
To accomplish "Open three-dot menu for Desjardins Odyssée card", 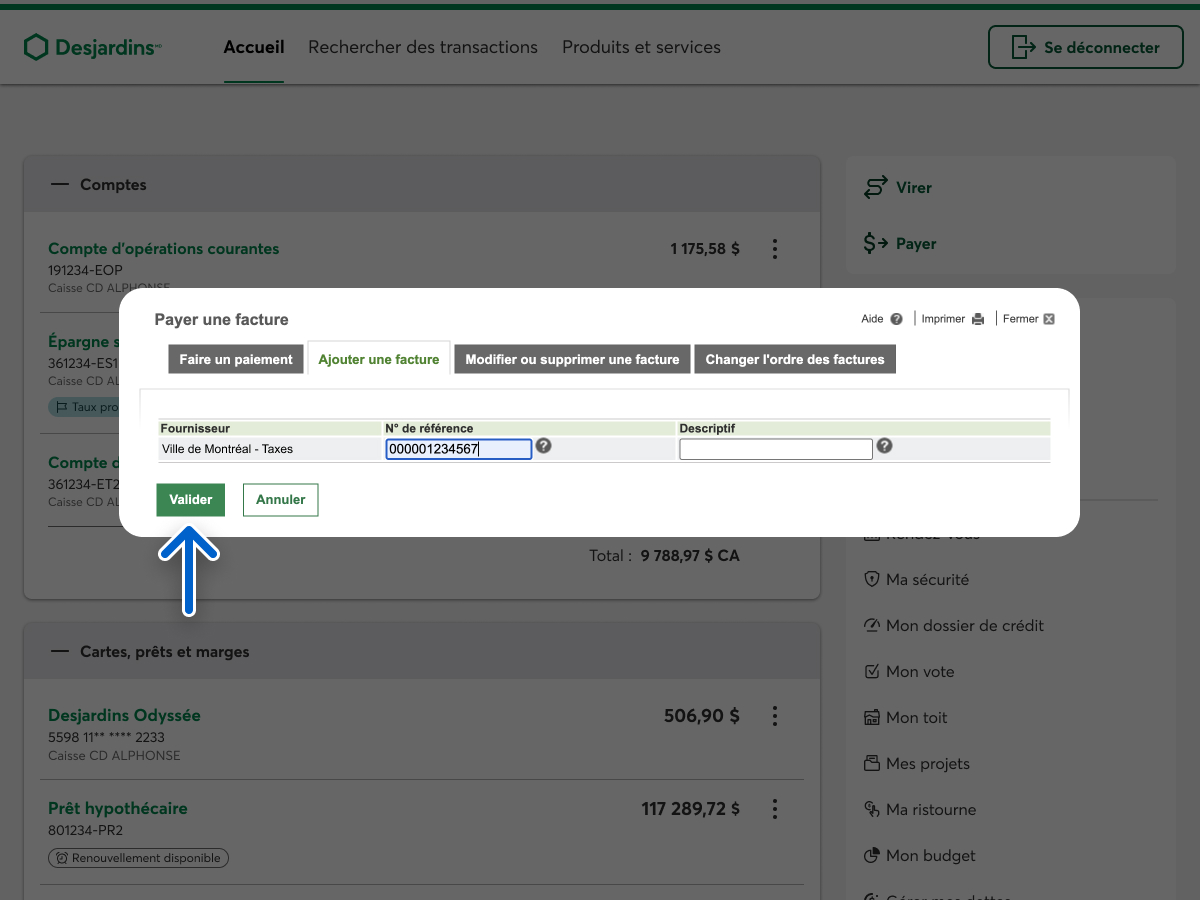I will 774,716.
